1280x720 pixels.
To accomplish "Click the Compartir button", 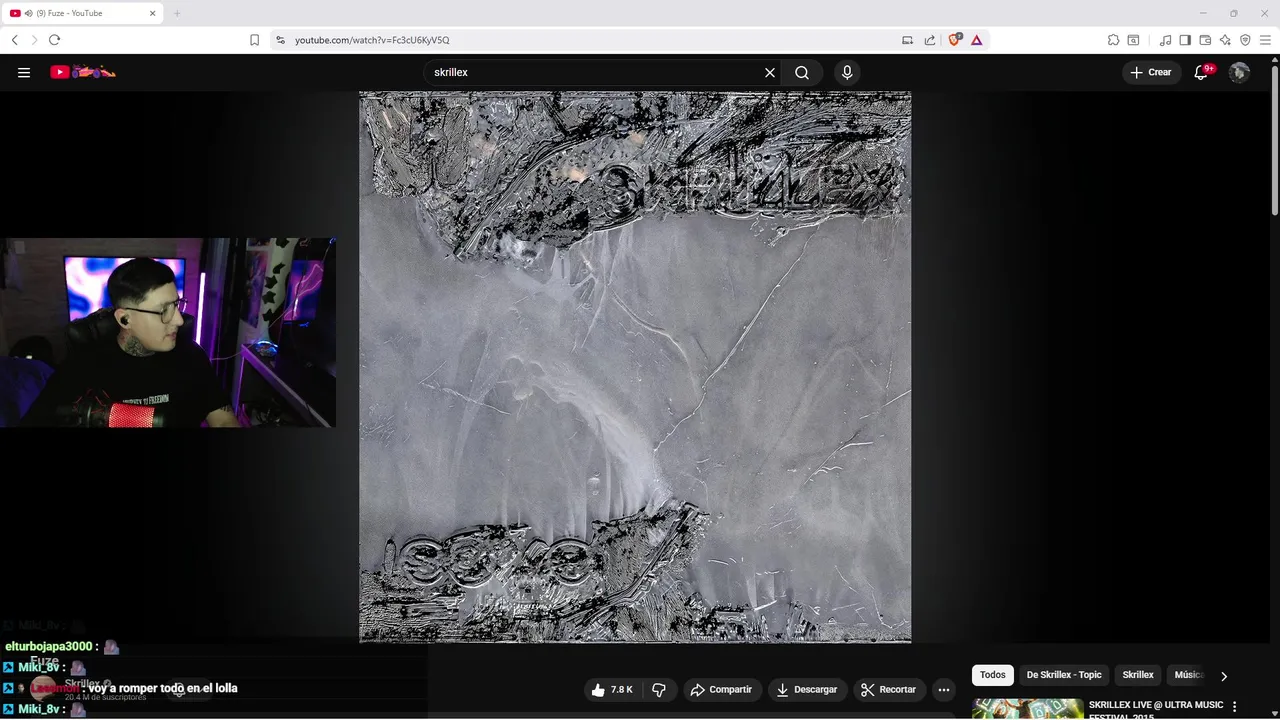I will pyautogui.click(x=721, y=689).
